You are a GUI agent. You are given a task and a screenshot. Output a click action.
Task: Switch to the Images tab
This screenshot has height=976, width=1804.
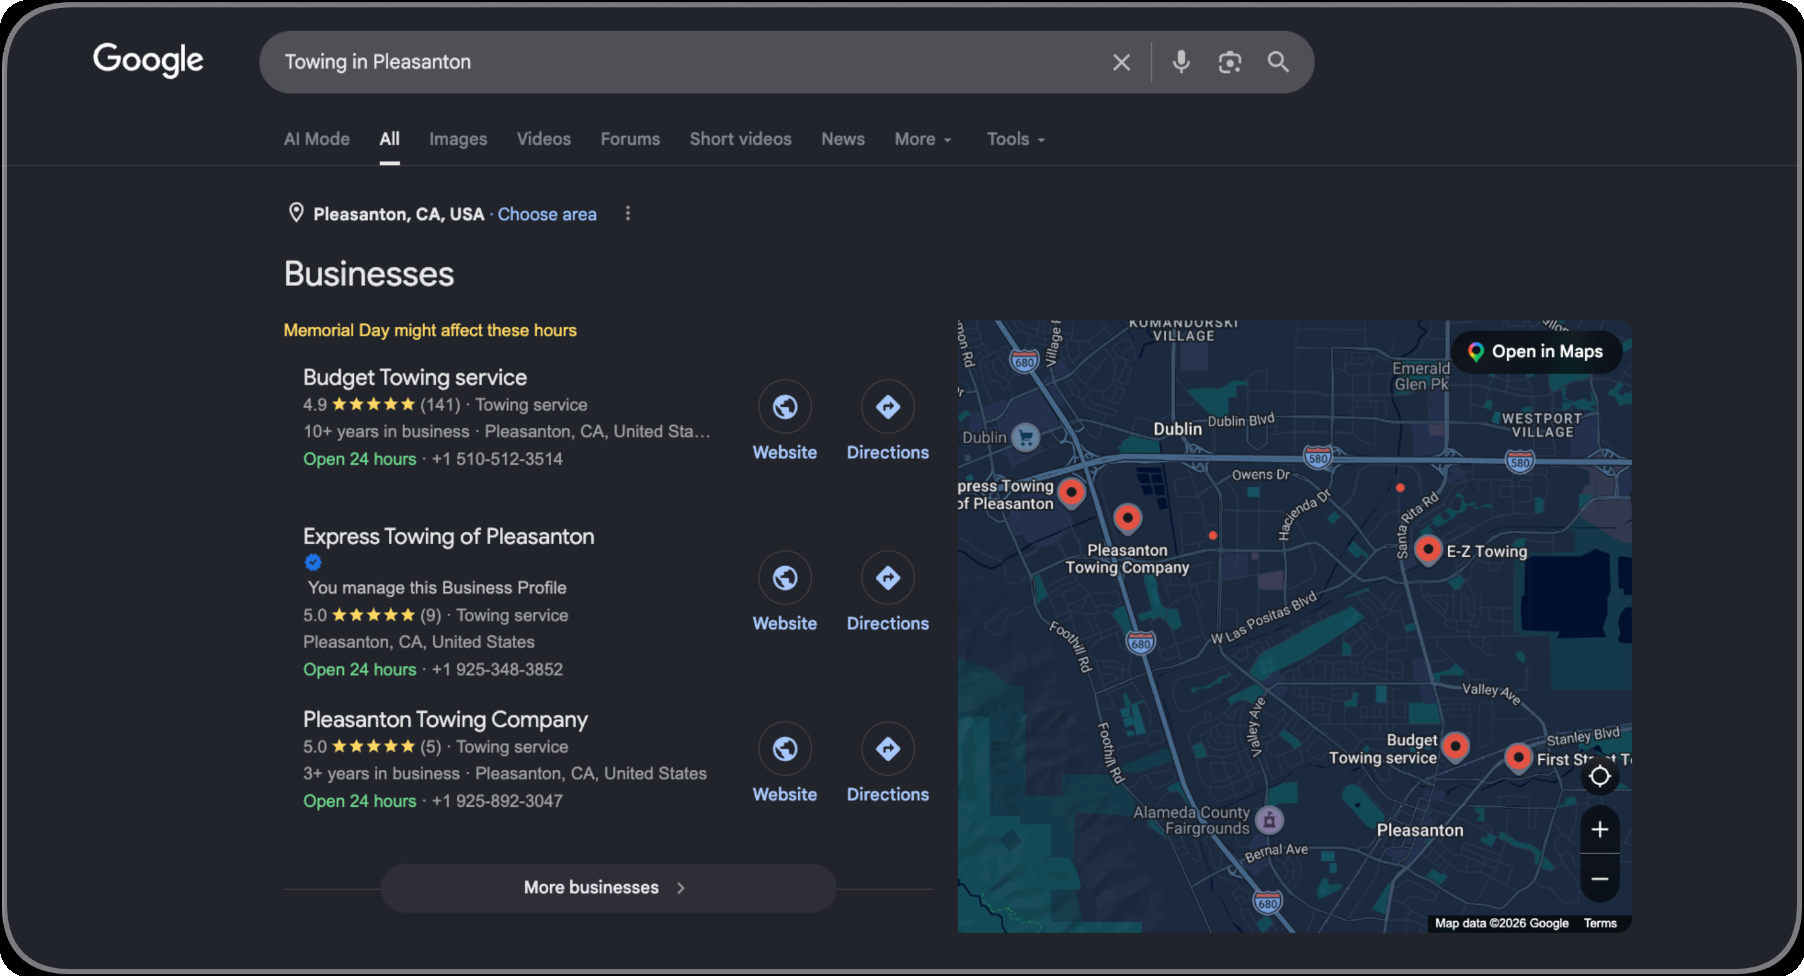pyautogui.click(x=458, y=139)
